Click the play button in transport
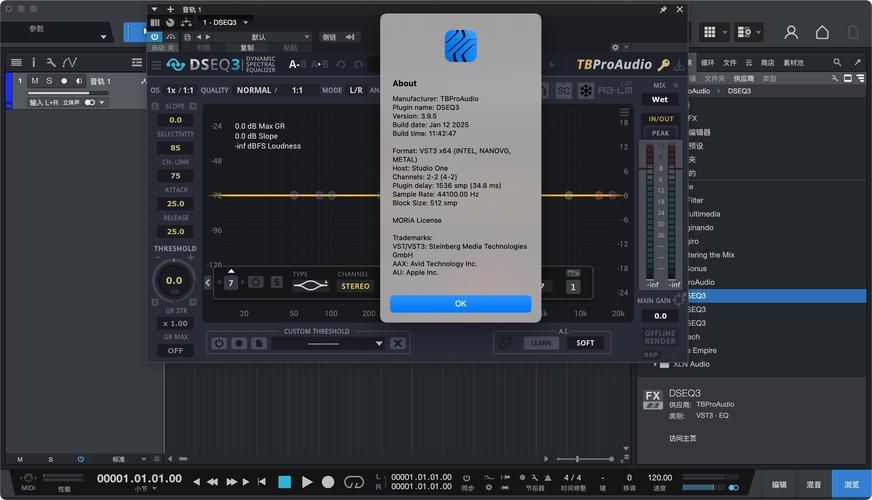Screen dimensions: 872x500 click(x=306, y=482)
